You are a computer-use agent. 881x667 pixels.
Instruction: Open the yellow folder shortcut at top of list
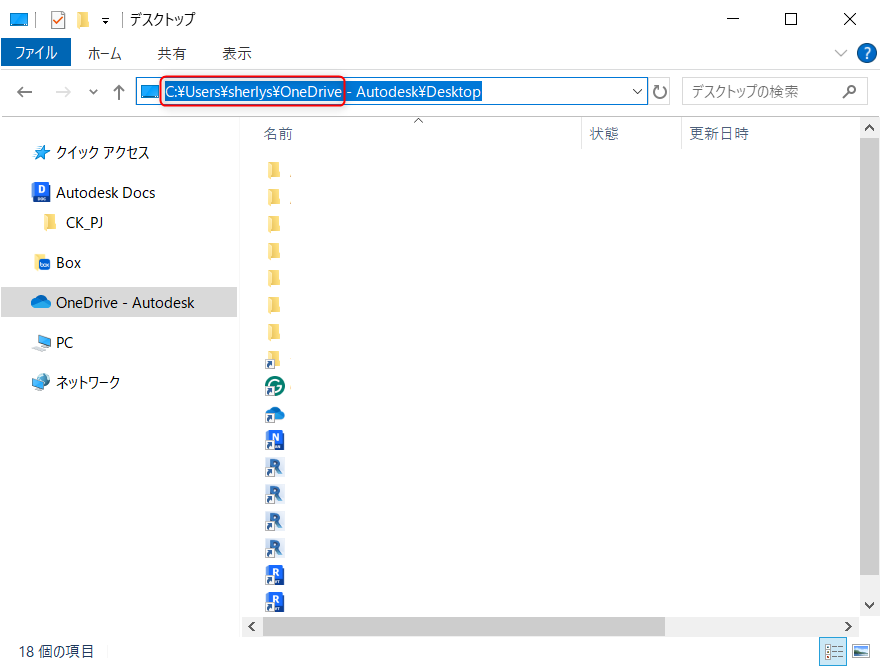coord(275,169)
